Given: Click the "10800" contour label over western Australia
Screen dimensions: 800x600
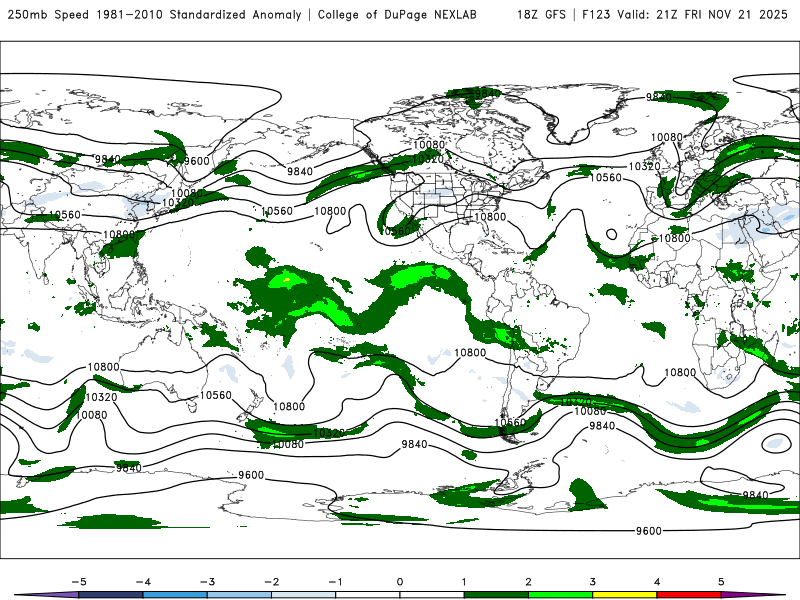Looking at the screenshot, I should pyautogui.click(x=103, y=367).
